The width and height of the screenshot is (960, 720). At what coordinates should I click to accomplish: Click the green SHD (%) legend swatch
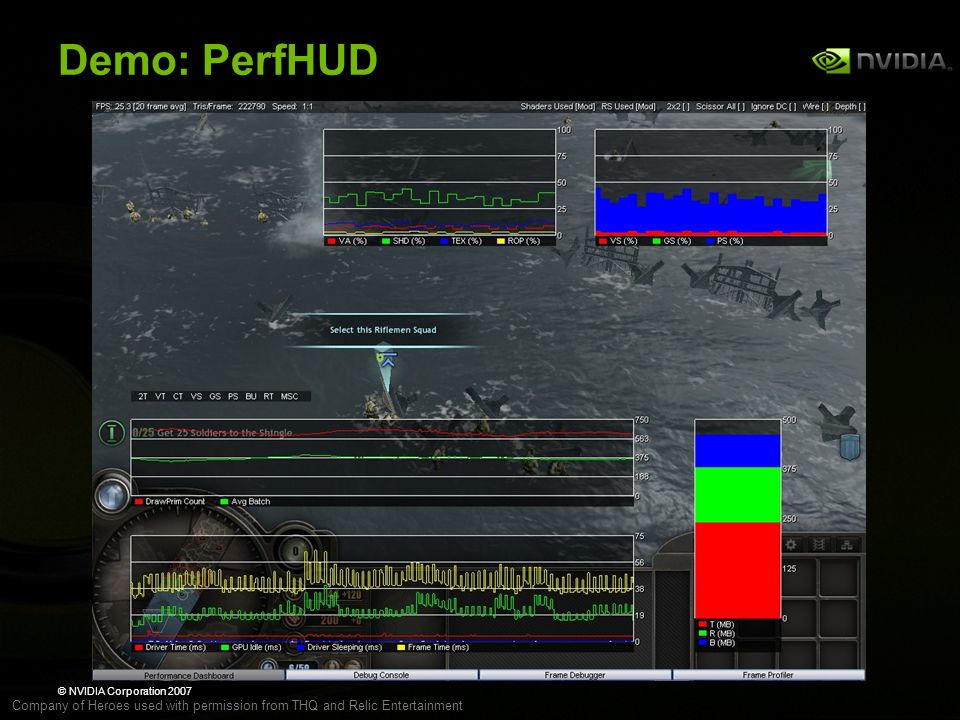[x=386, y=241]
